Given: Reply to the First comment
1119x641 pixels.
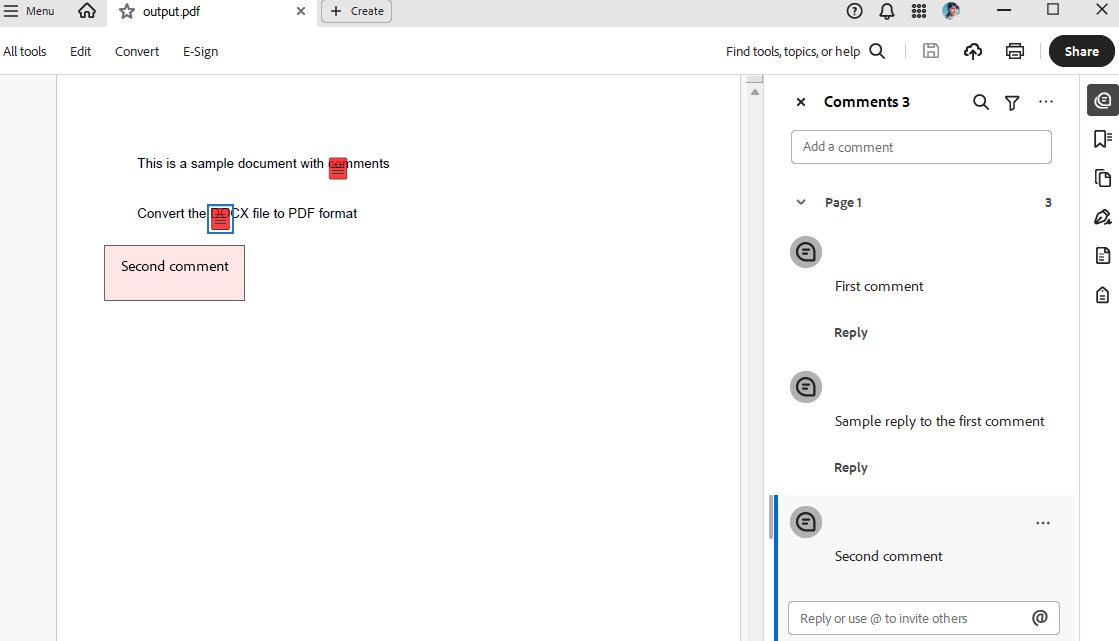Looking at the screenshot, I should click(850, 332).
